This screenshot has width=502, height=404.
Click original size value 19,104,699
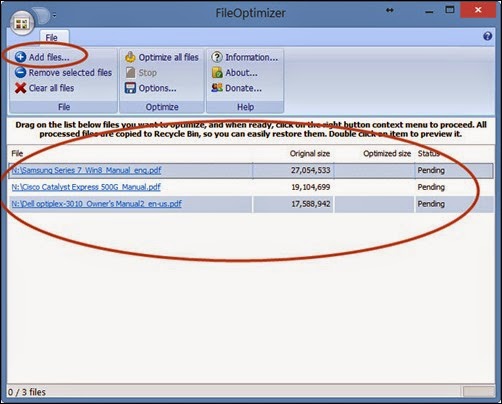311,187
